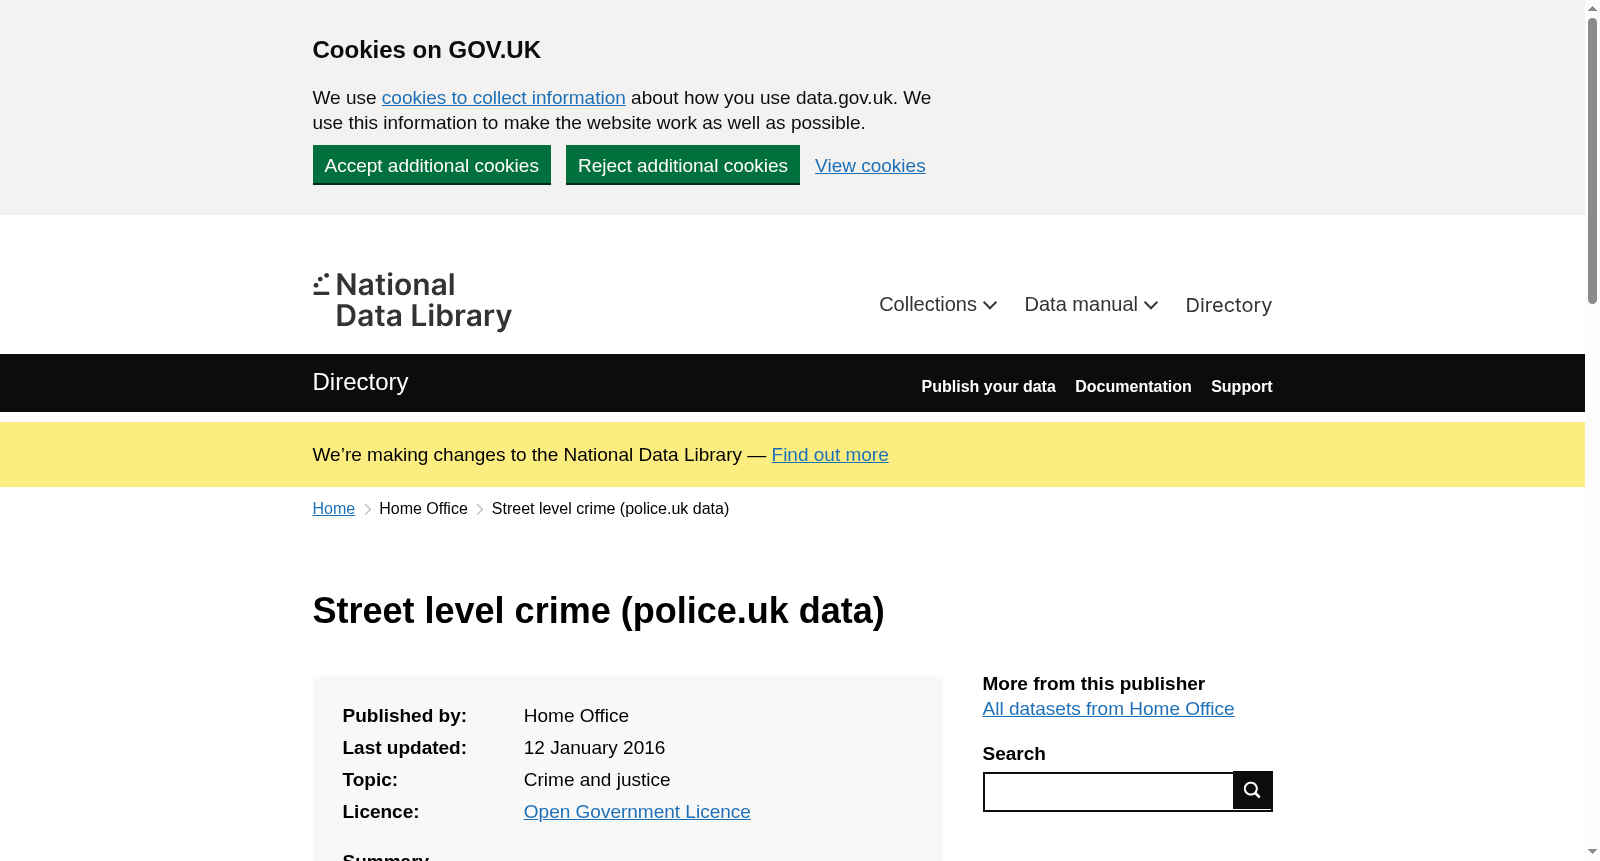Open the Support page link

1241,387
